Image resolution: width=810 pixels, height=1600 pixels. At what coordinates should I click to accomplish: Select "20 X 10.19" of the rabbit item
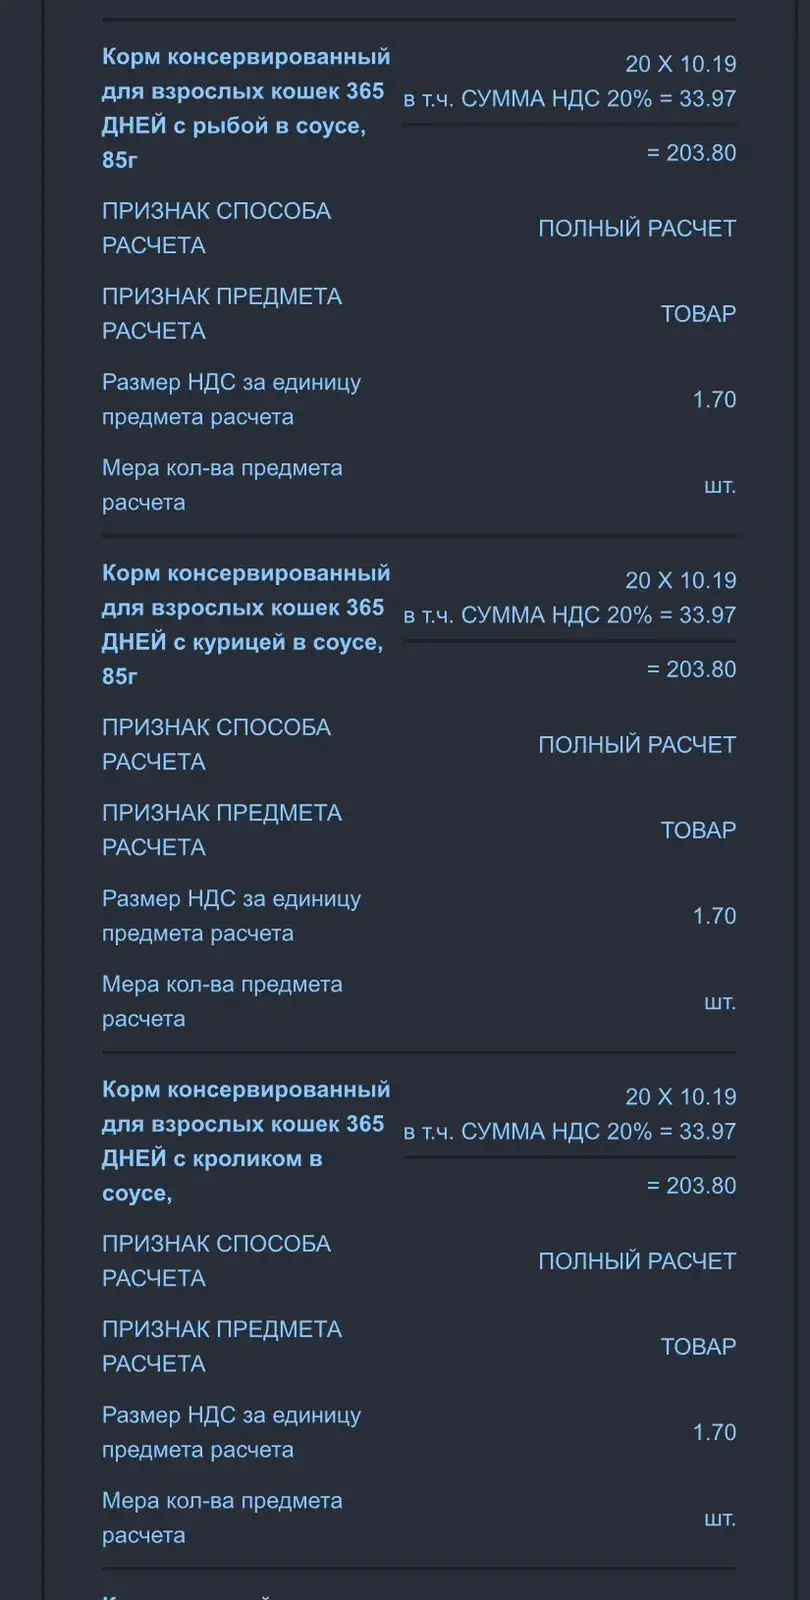pyautogui.click(x=680, y=1097)
